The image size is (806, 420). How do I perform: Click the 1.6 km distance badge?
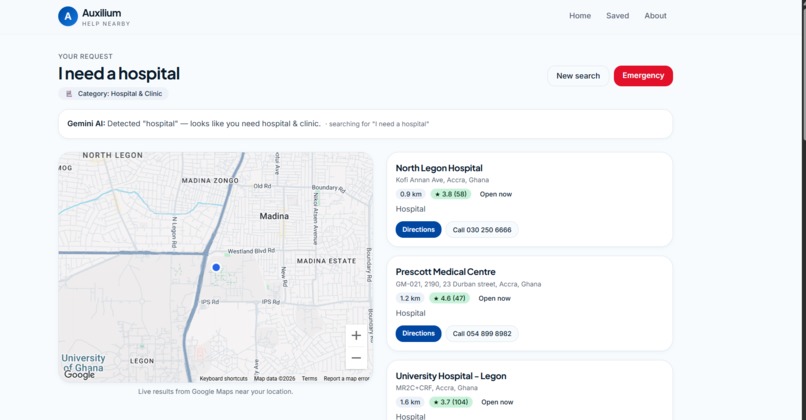410,402
